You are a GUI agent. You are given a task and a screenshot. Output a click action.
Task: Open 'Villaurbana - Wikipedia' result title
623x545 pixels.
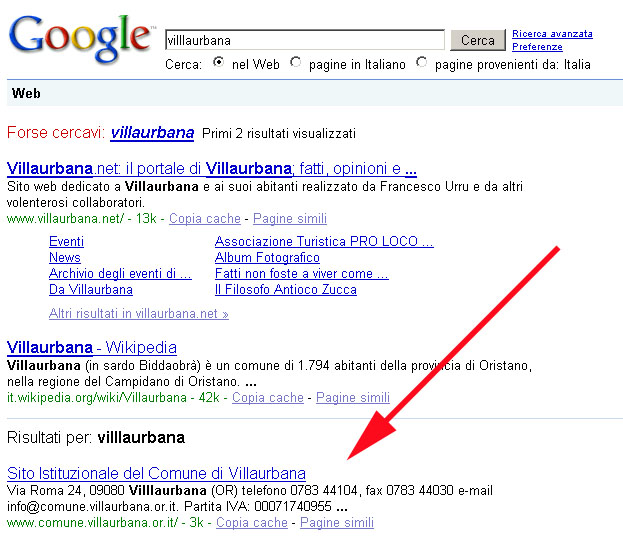(x=92, y=348)
